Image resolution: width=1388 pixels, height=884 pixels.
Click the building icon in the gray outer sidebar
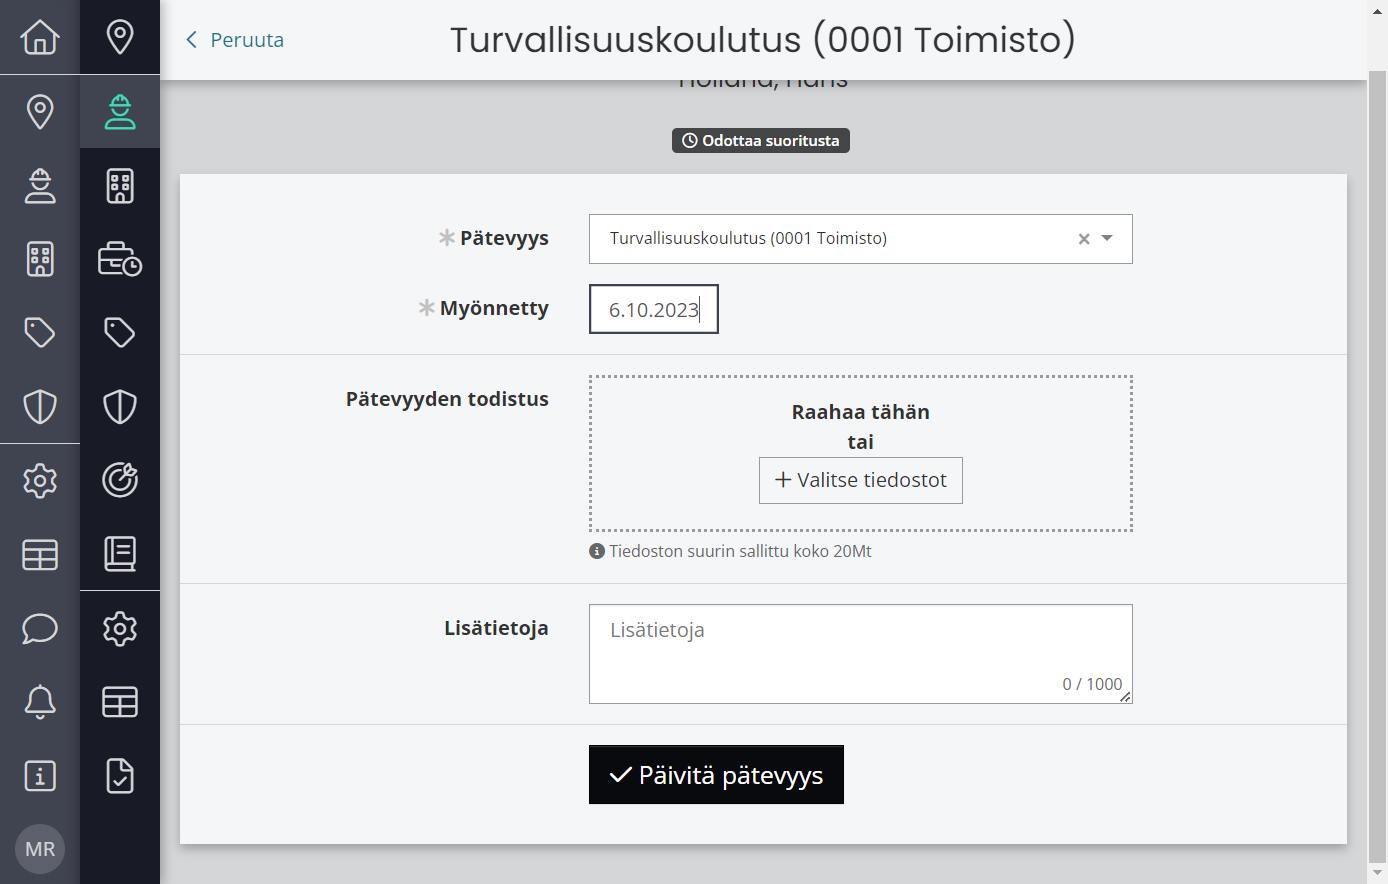point(40,259)
